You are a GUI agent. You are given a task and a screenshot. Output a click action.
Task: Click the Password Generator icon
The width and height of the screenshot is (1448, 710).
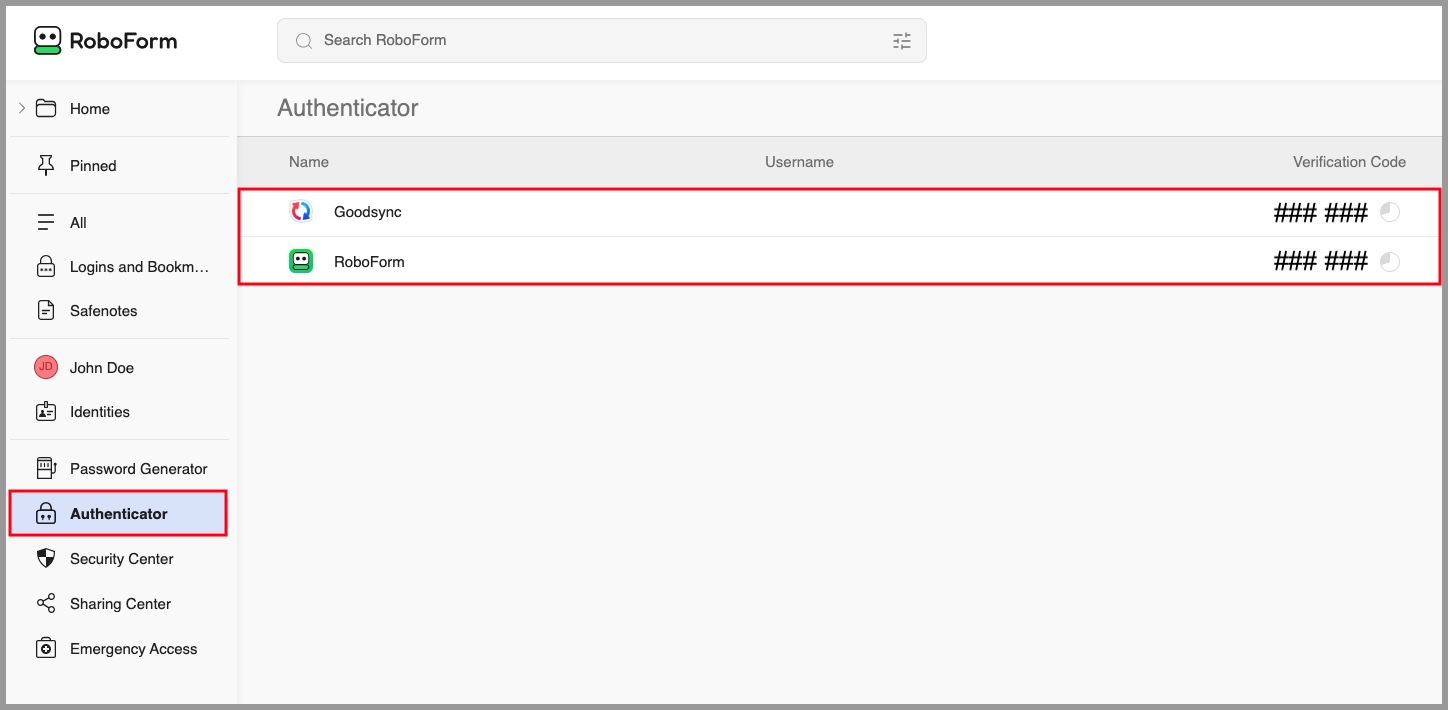pyautogui.click(x=46, y=468)
